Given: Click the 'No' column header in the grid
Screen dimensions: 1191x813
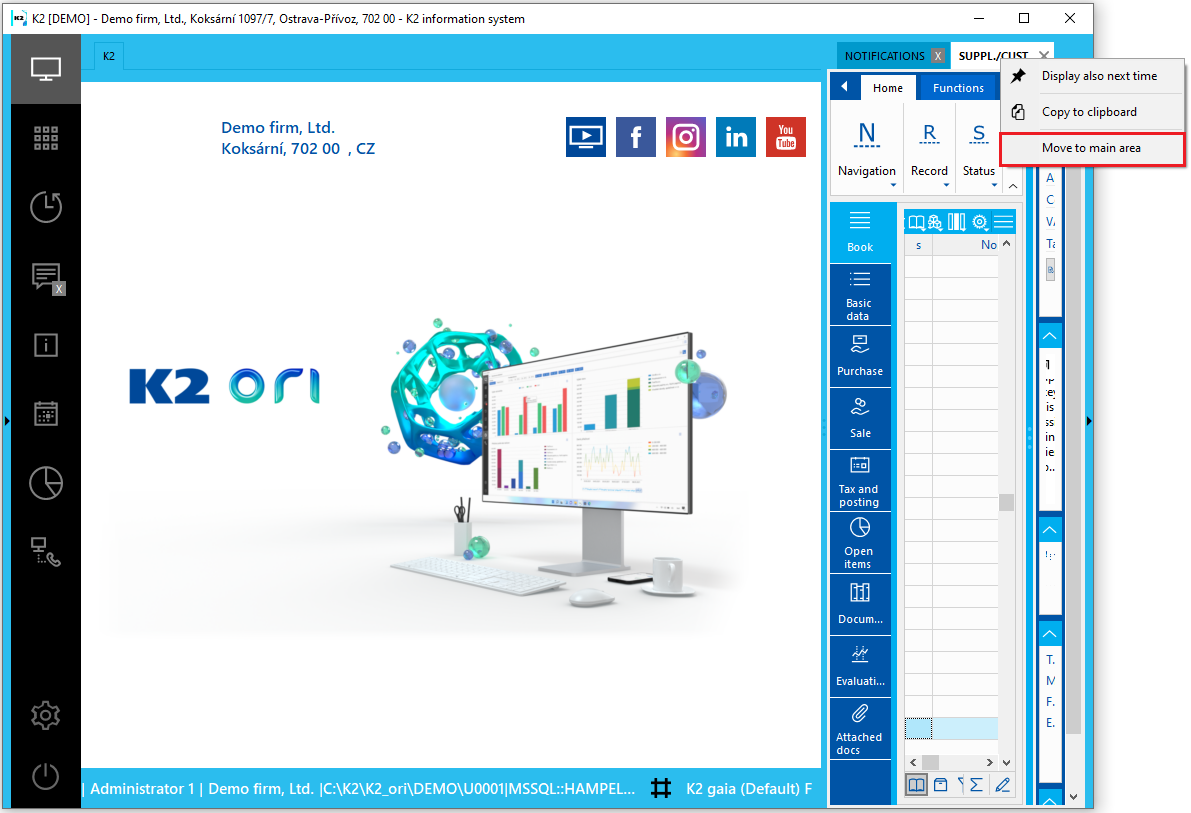Looking at the screenshot, I should coord(965,245).
